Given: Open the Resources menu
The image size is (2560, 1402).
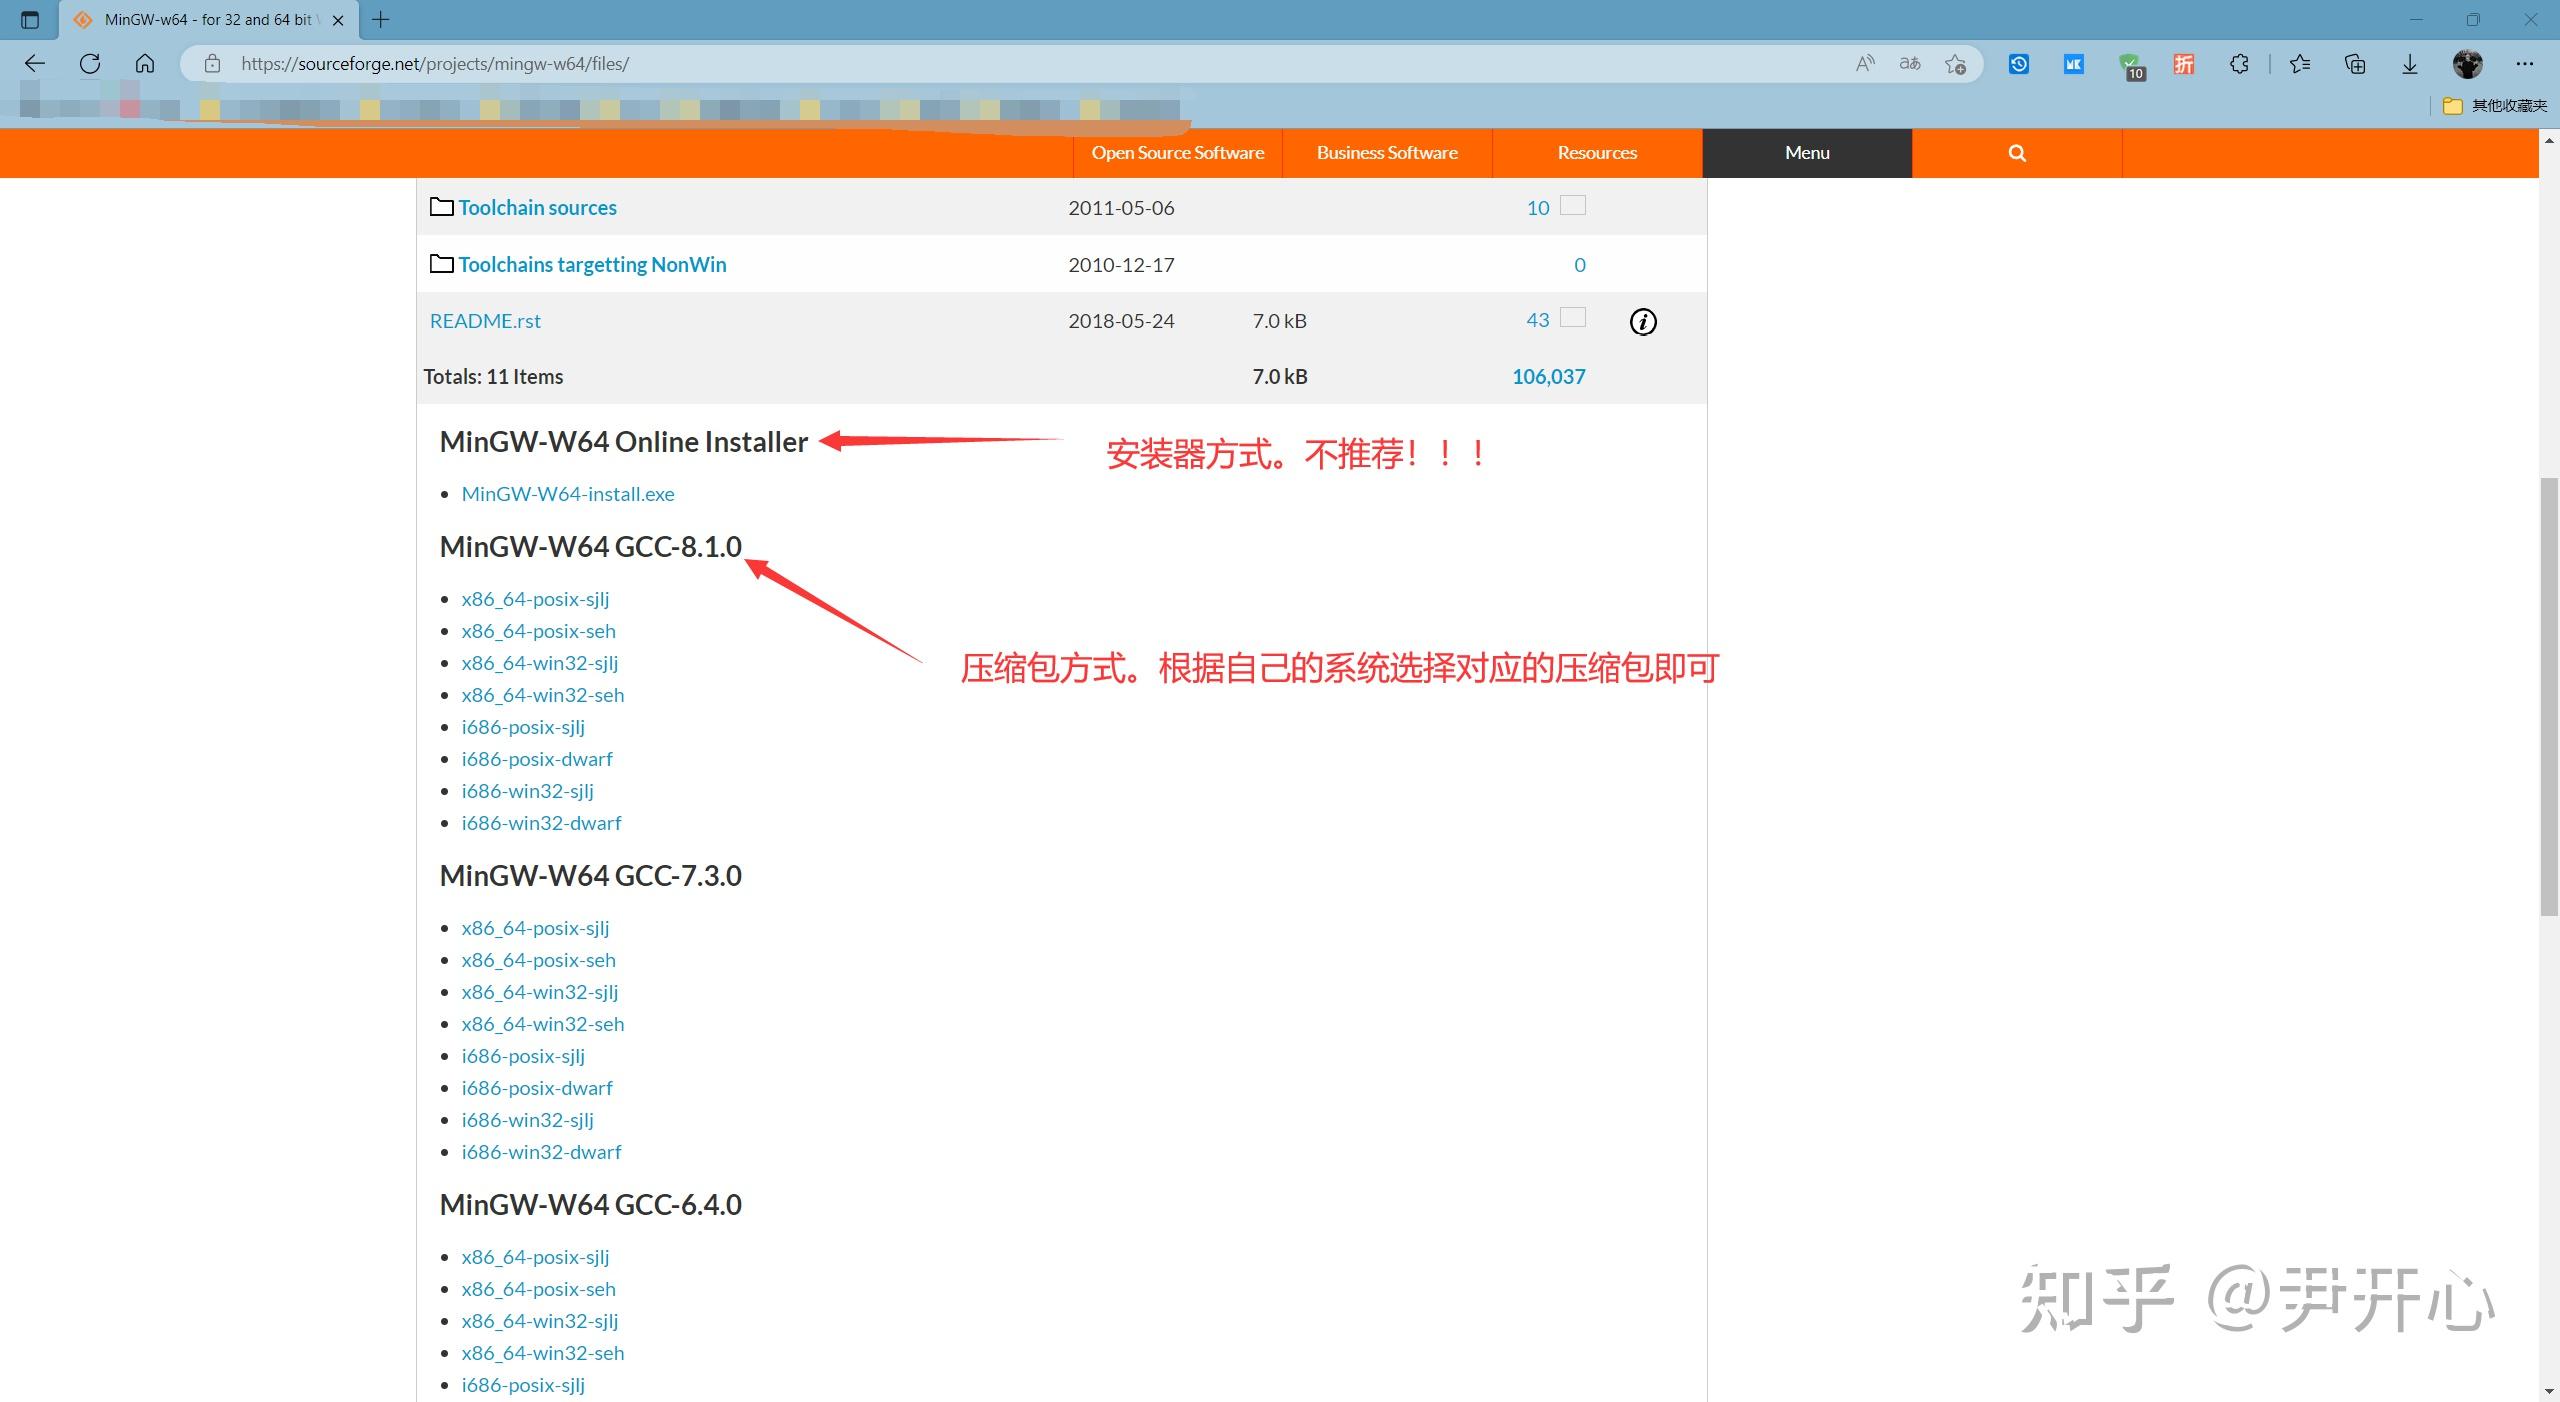Looking at the screenshot, I should [1597, 153].
